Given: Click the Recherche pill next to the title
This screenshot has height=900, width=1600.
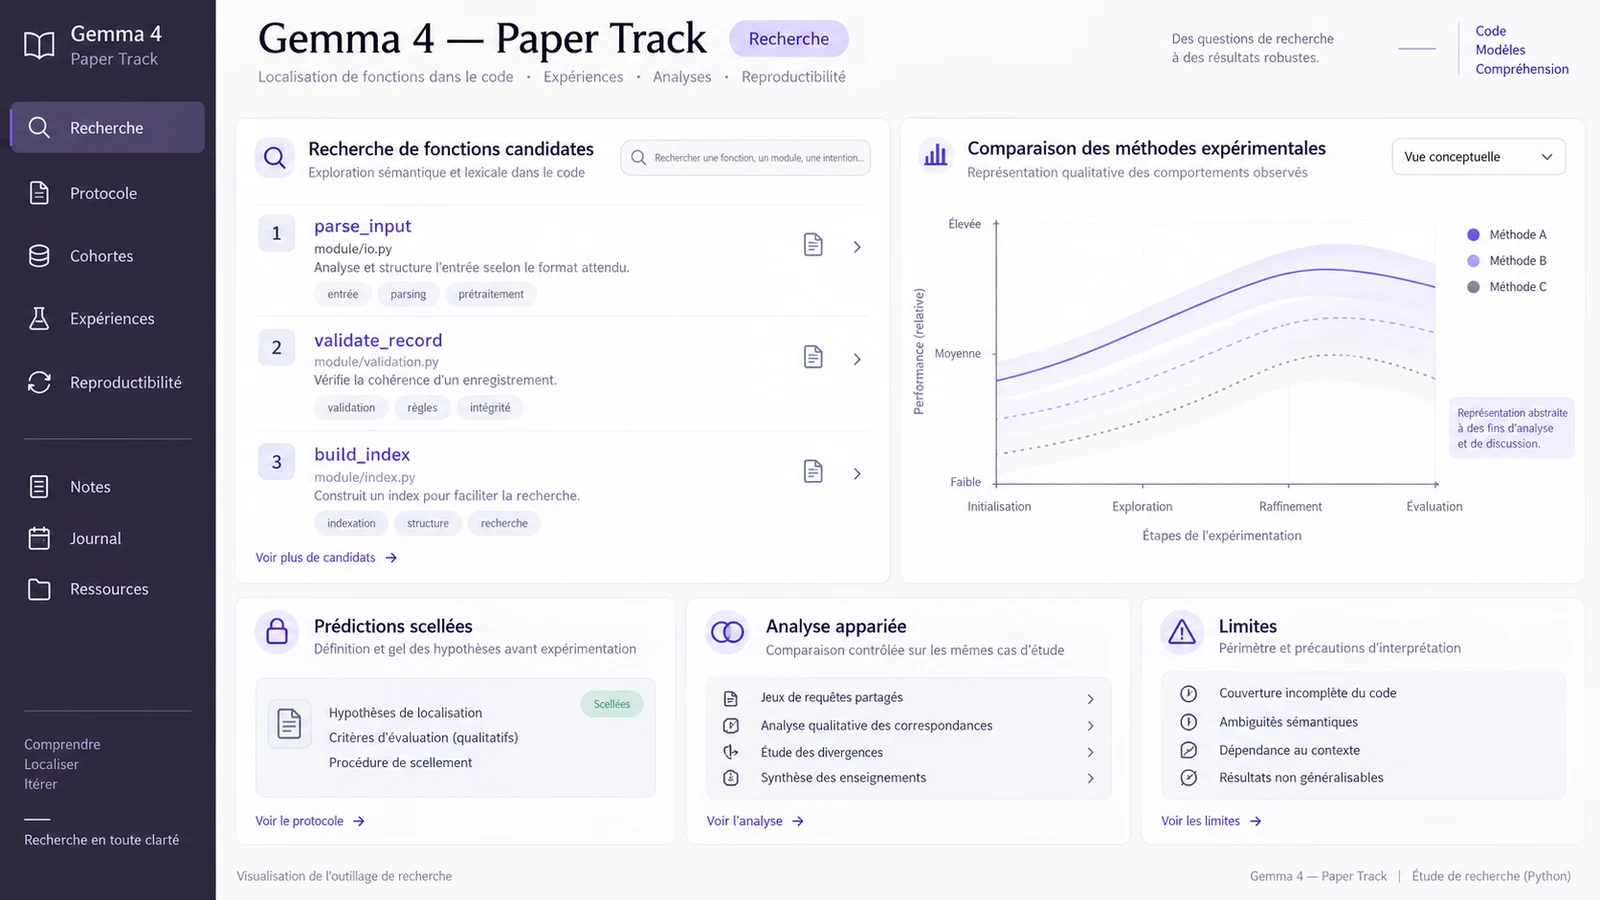Looking at the screenshot, I should click(789, 39).
